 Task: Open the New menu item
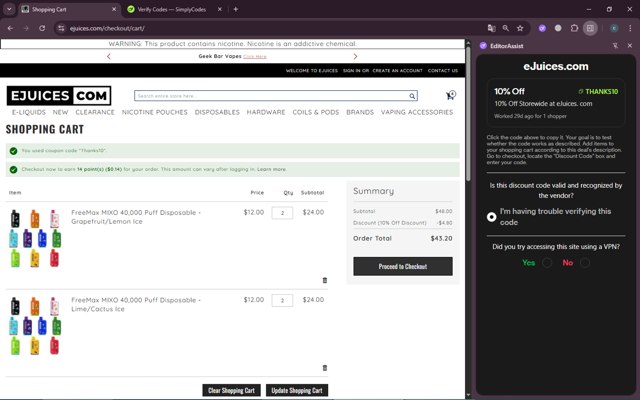[x=60, y=112]
